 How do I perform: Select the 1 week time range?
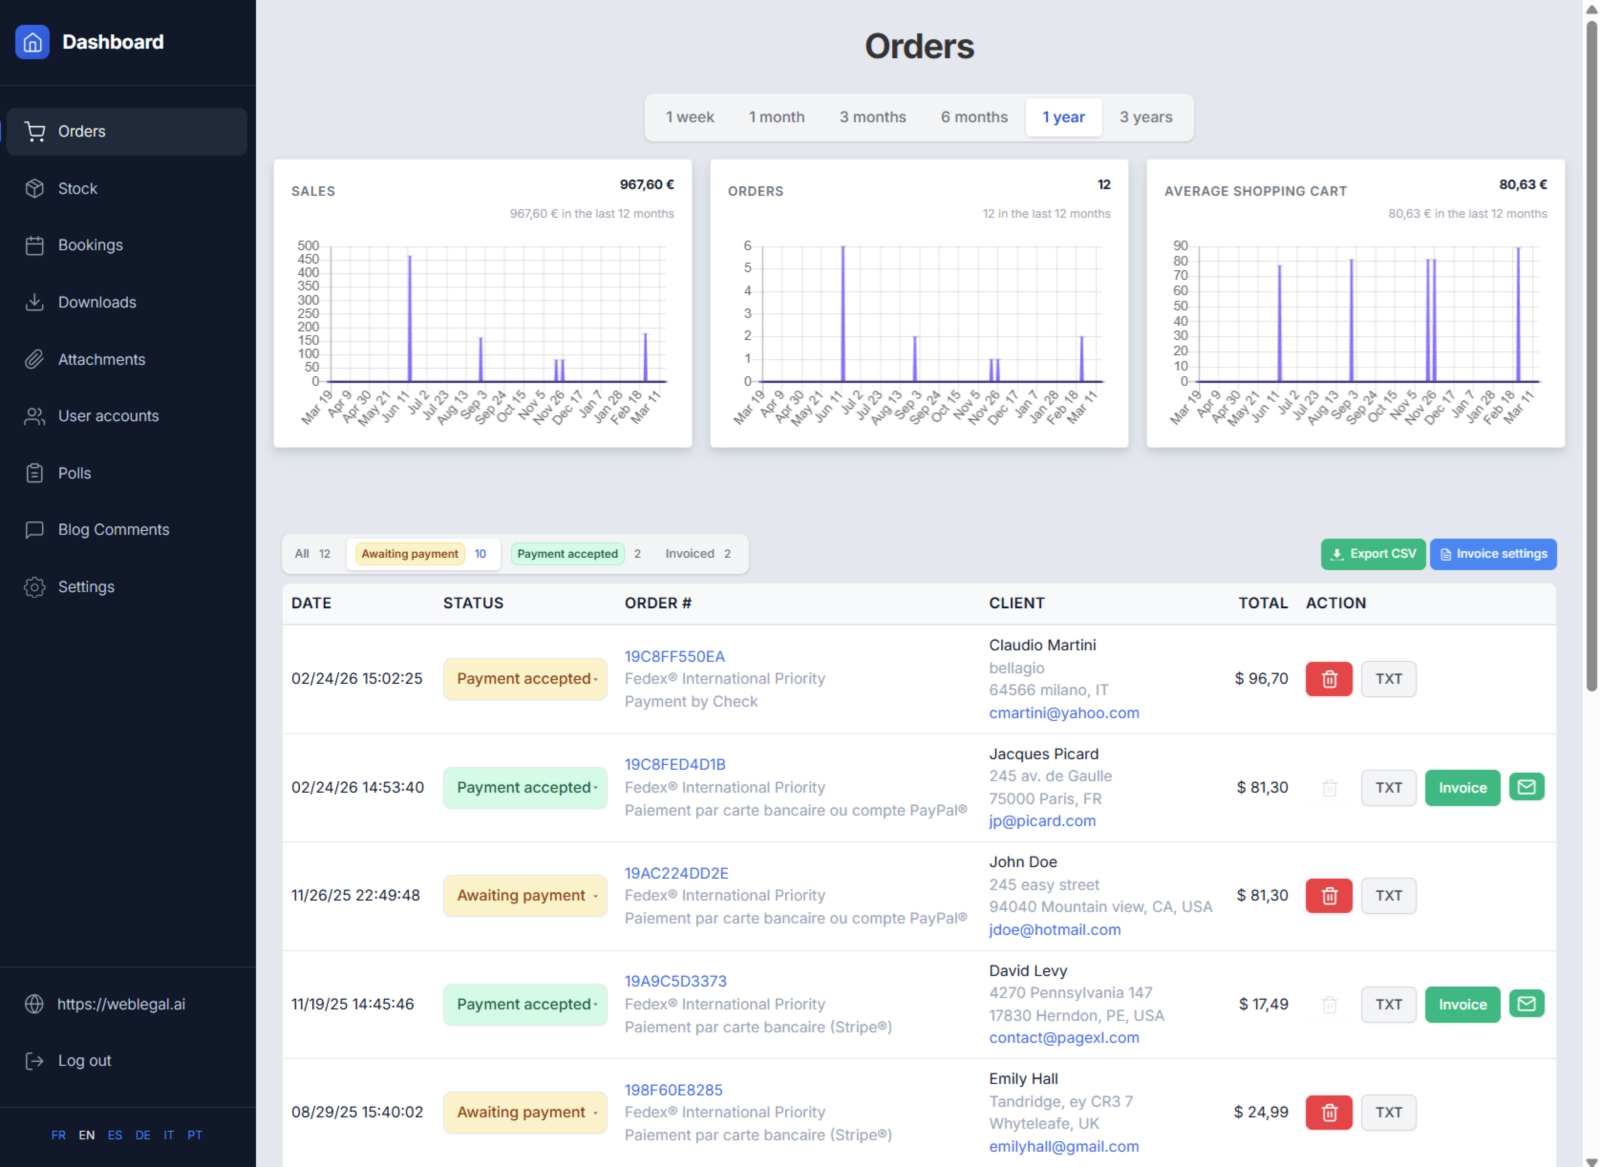(x=690, y=117)
